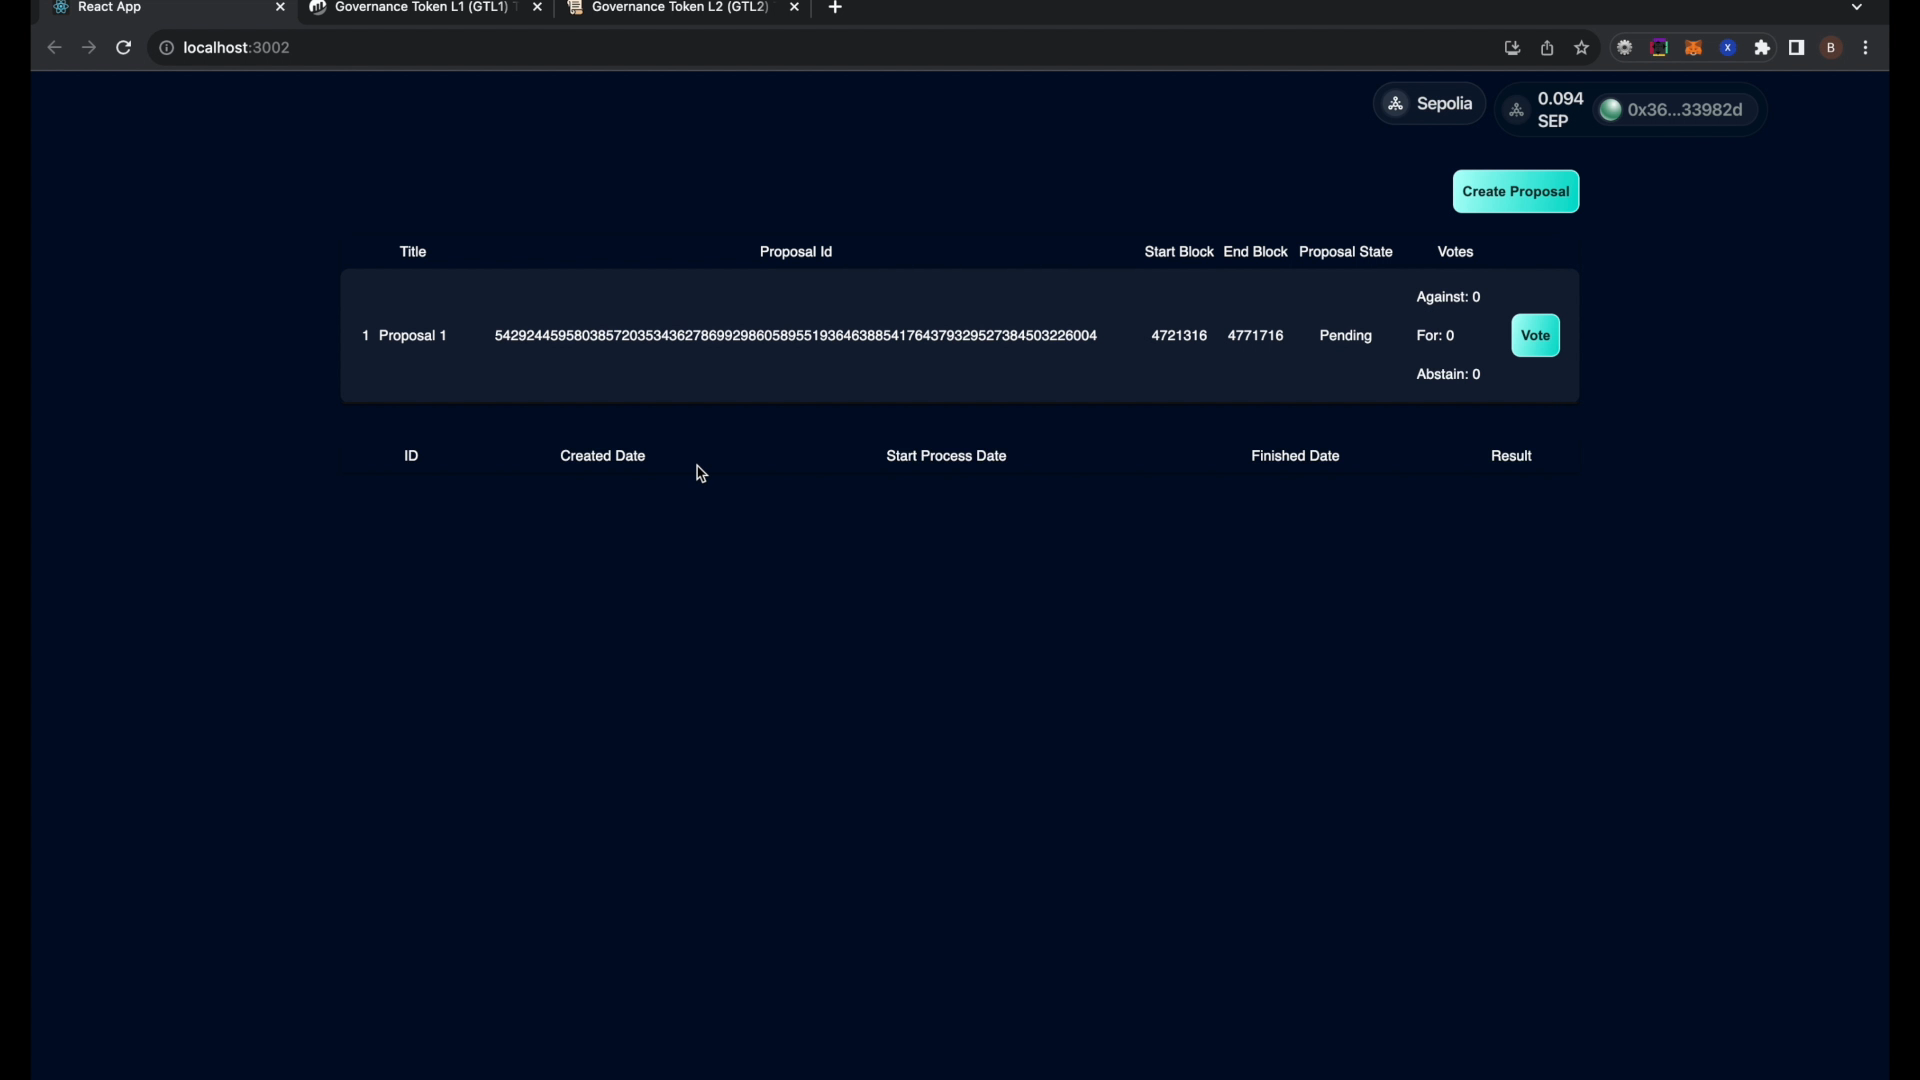The height and width of the screenshot is (1080, 1920).
Task: Switch to Governance Token L2 (GTL2) tab
Action: [x=683, y=8]
